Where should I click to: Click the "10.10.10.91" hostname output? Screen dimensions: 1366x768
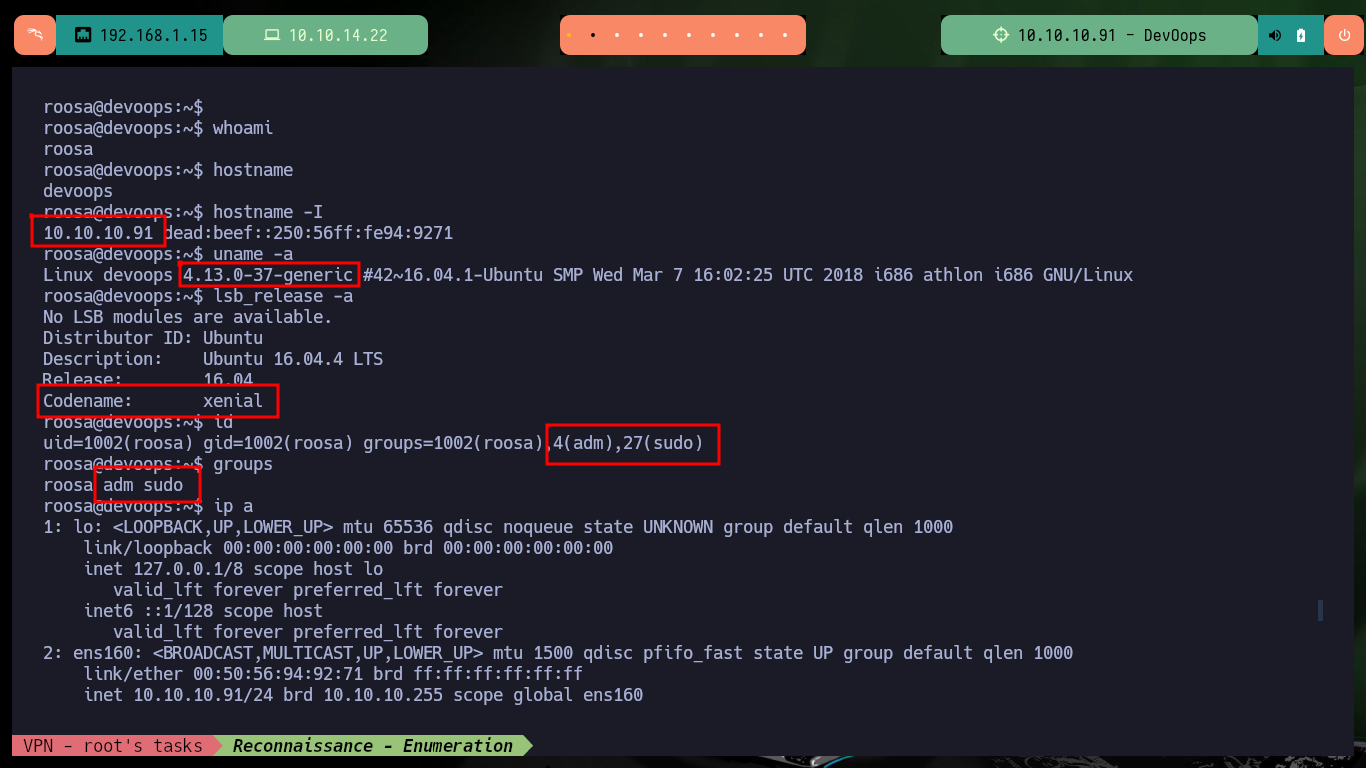[98, 233]
